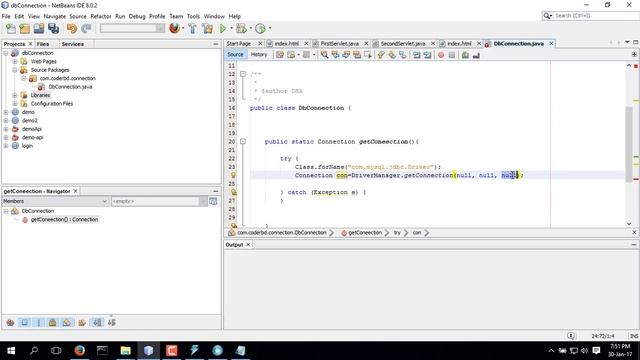640x360 pixels.
Task: Click the Undo toolbar icon
Action: [72, 29]
